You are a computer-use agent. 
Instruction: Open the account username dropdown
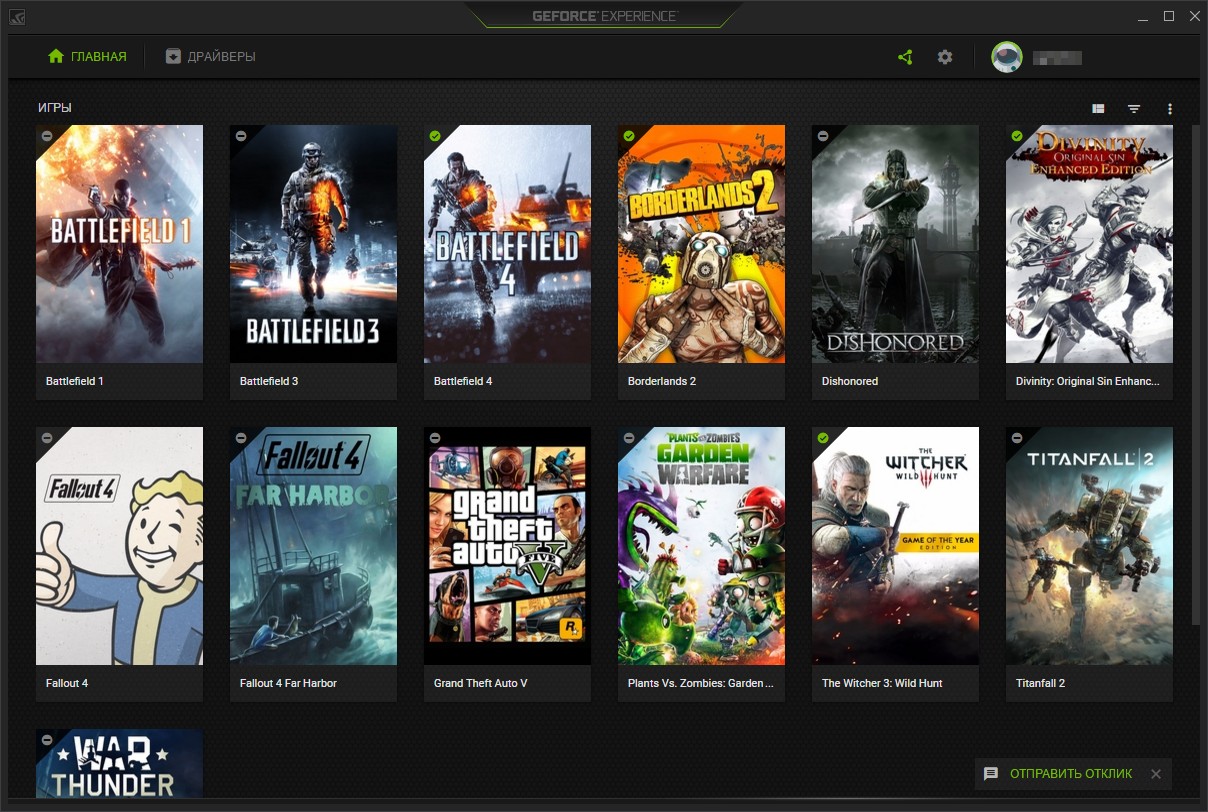1057,57
